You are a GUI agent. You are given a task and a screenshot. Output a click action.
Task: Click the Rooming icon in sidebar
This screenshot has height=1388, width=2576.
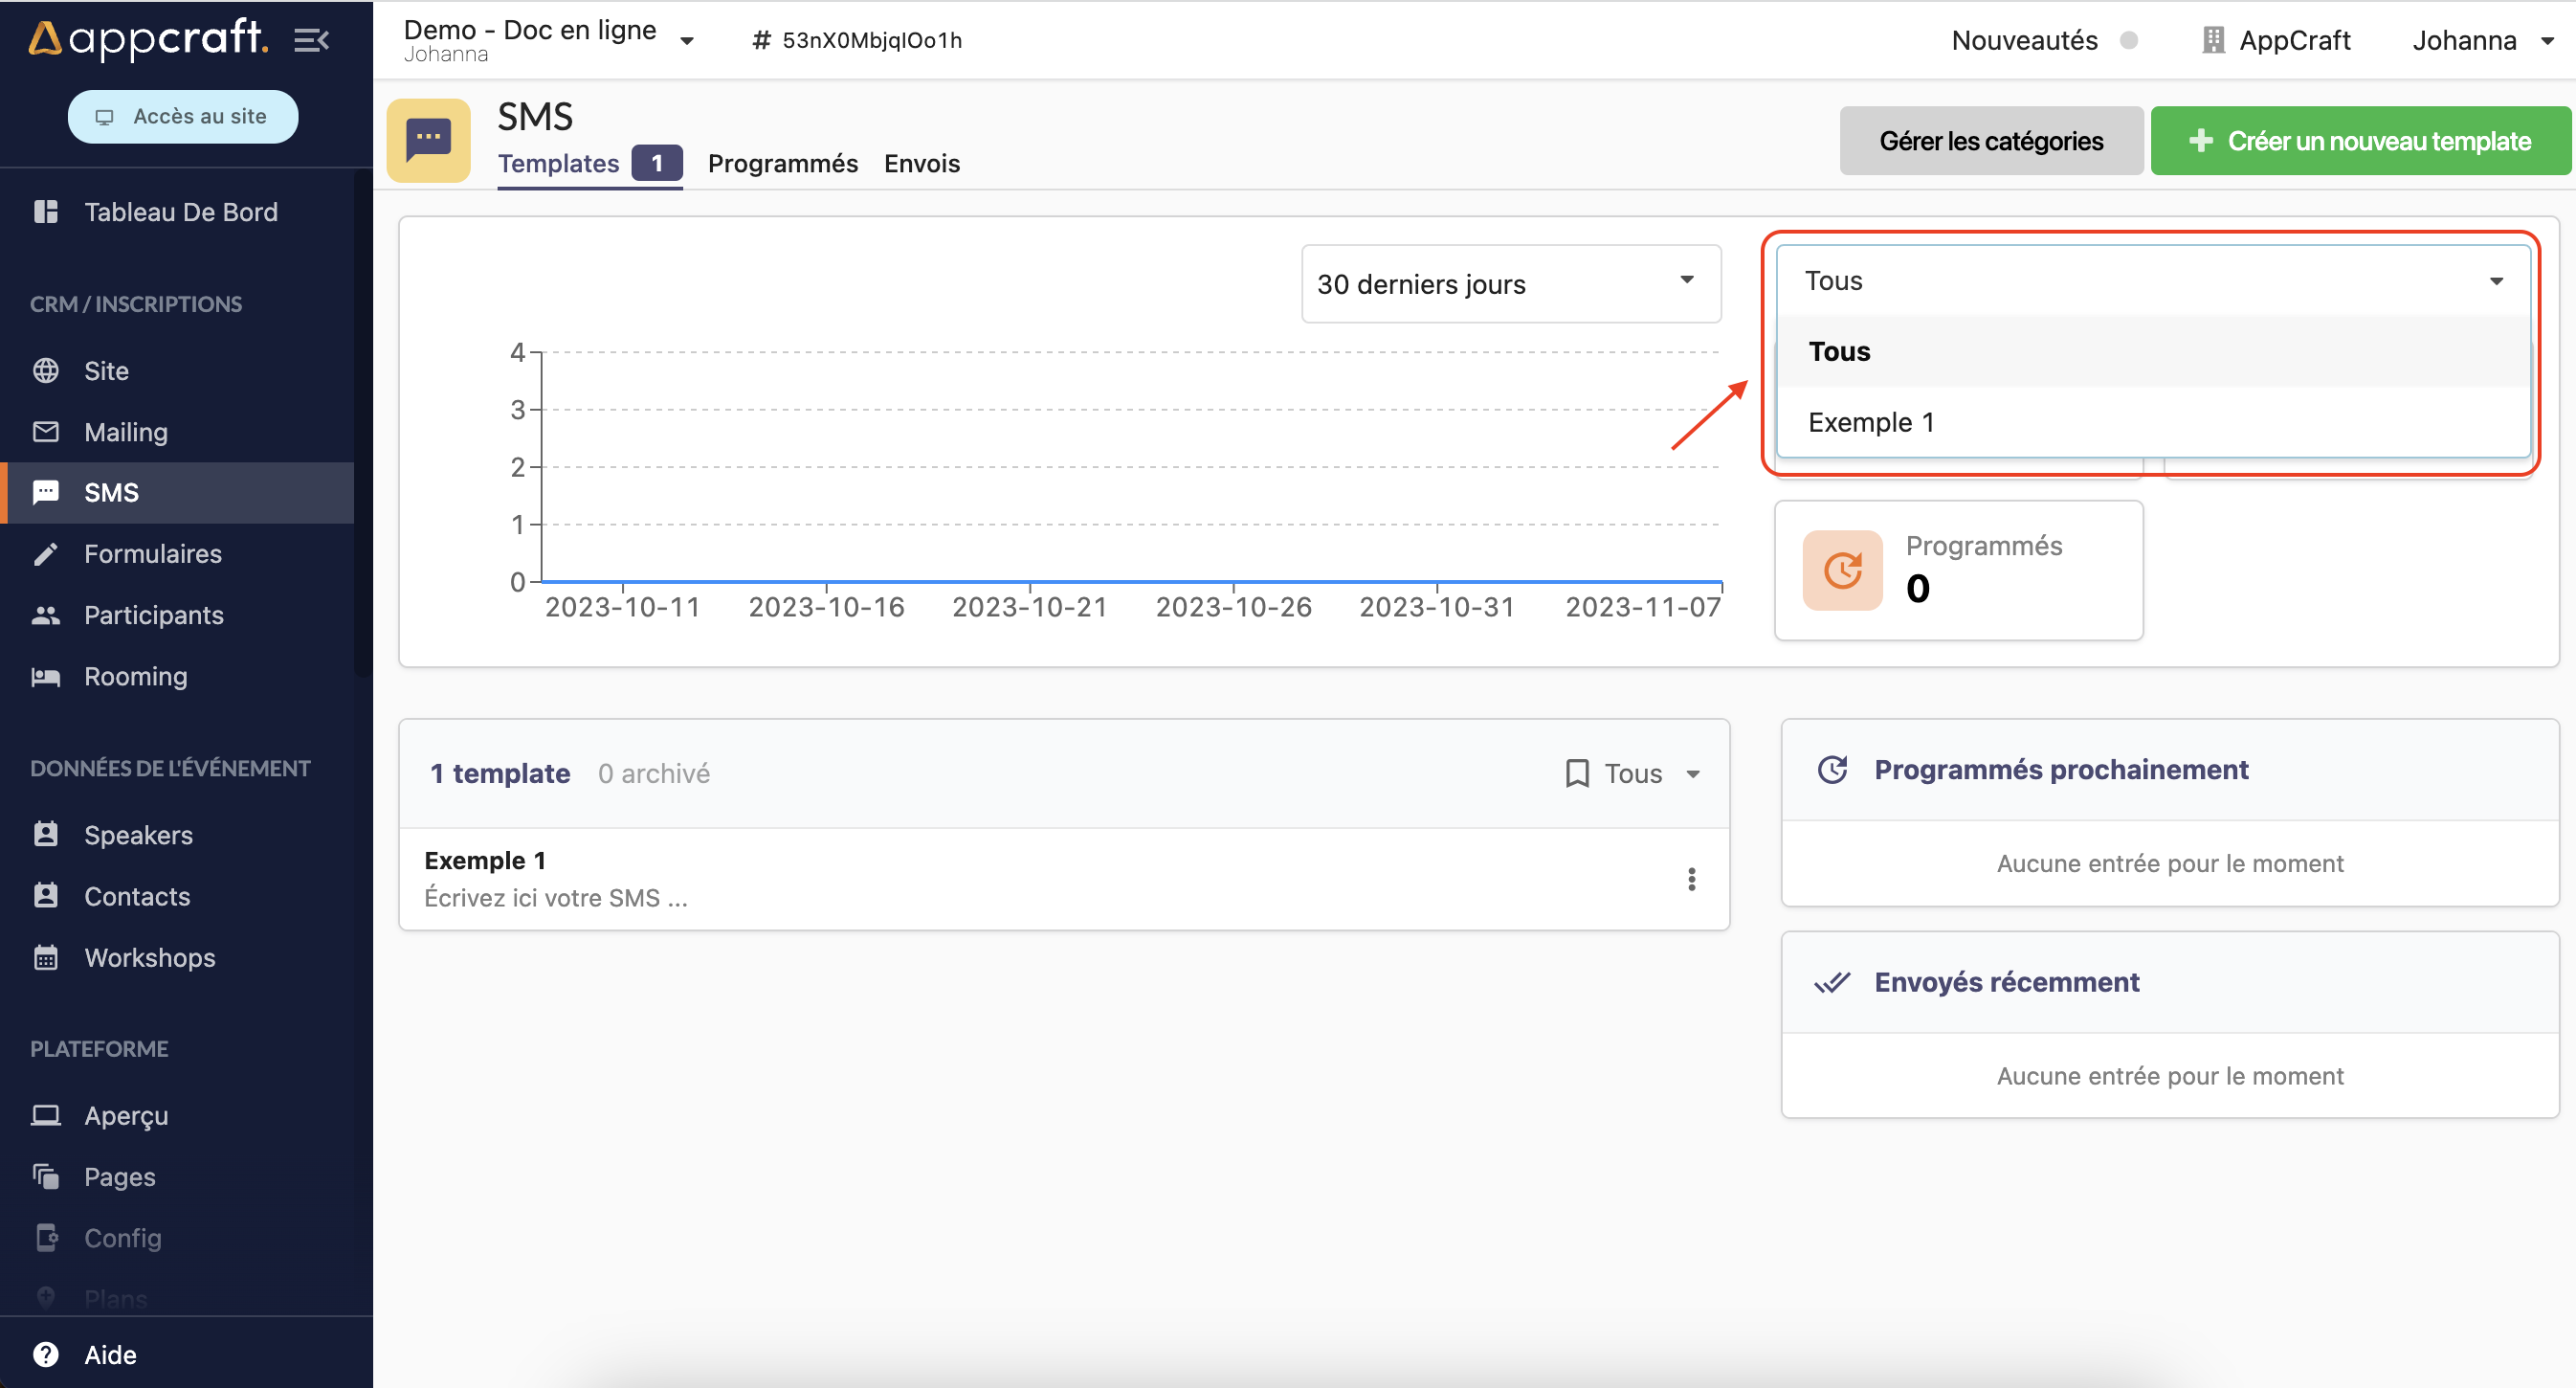pyautogui.click(x=48, y=677)
